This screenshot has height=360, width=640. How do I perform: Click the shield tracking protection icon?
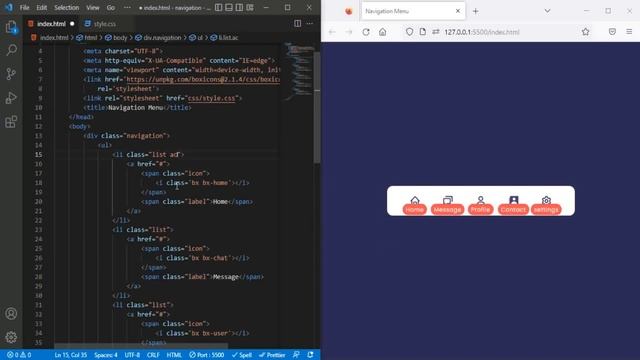pyautogui.click(x=409, y=32)
